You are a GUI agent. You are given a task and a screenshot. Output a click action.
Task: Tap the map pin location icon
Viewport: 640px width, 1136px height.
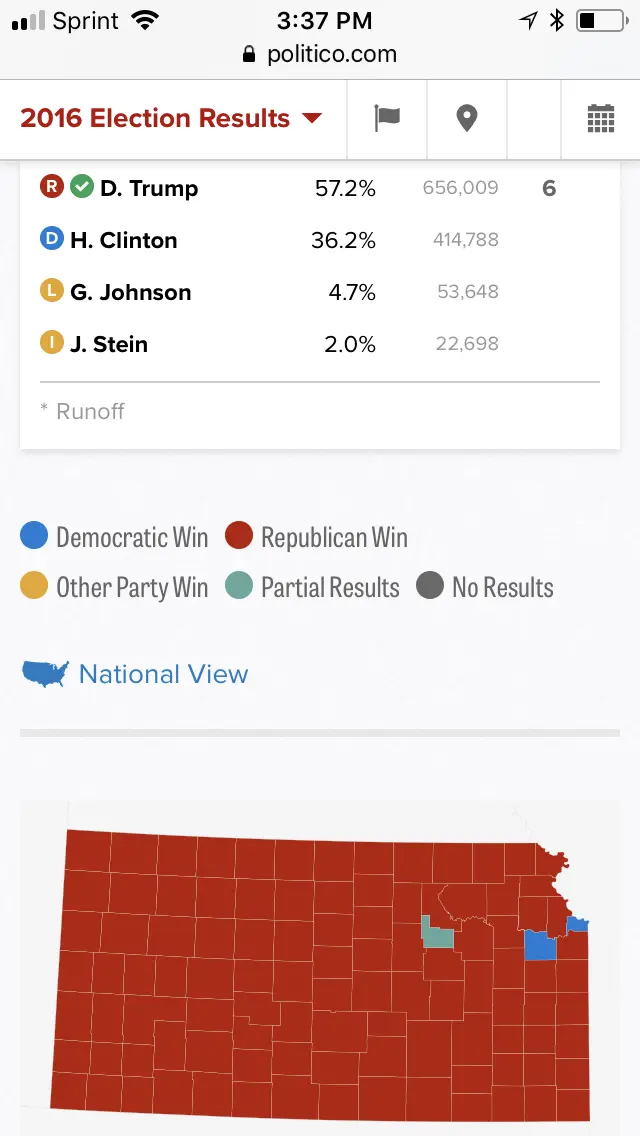pyautogui.click(x=466, y=119)
